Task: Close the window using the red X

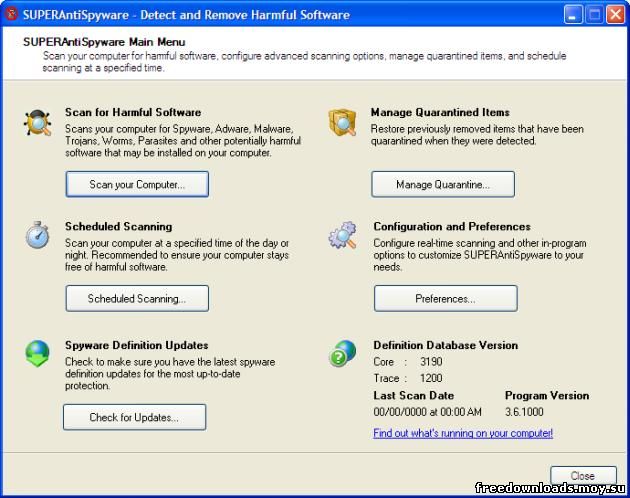Action: (616, 15)
